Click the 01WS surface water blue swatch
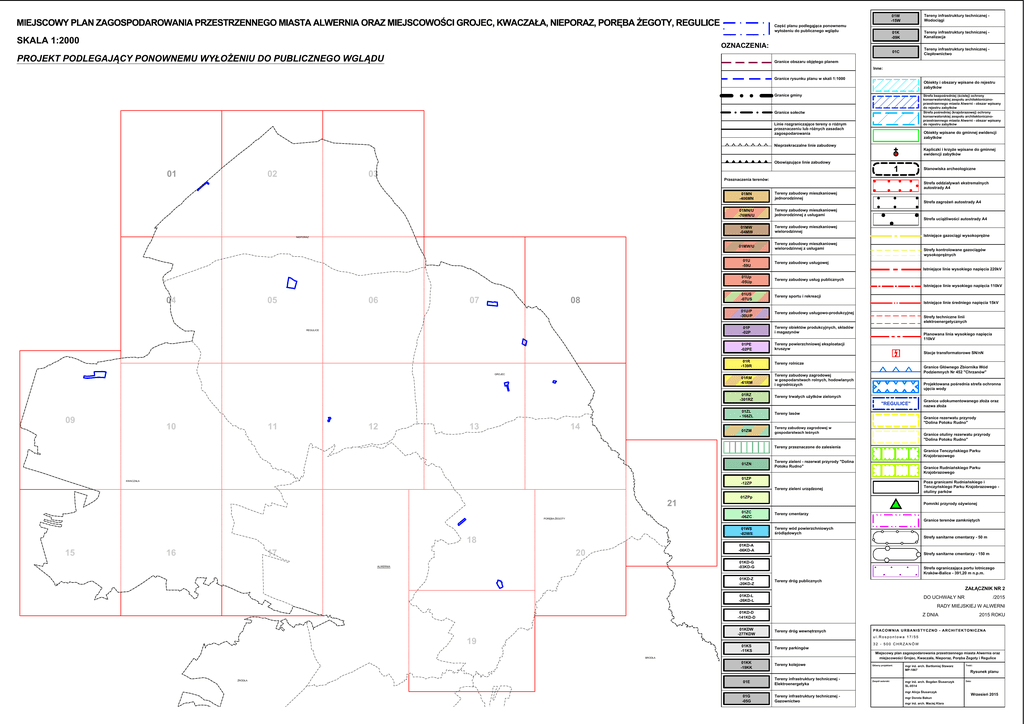This screenshot has height=724, width=1024. click(746, 530)
